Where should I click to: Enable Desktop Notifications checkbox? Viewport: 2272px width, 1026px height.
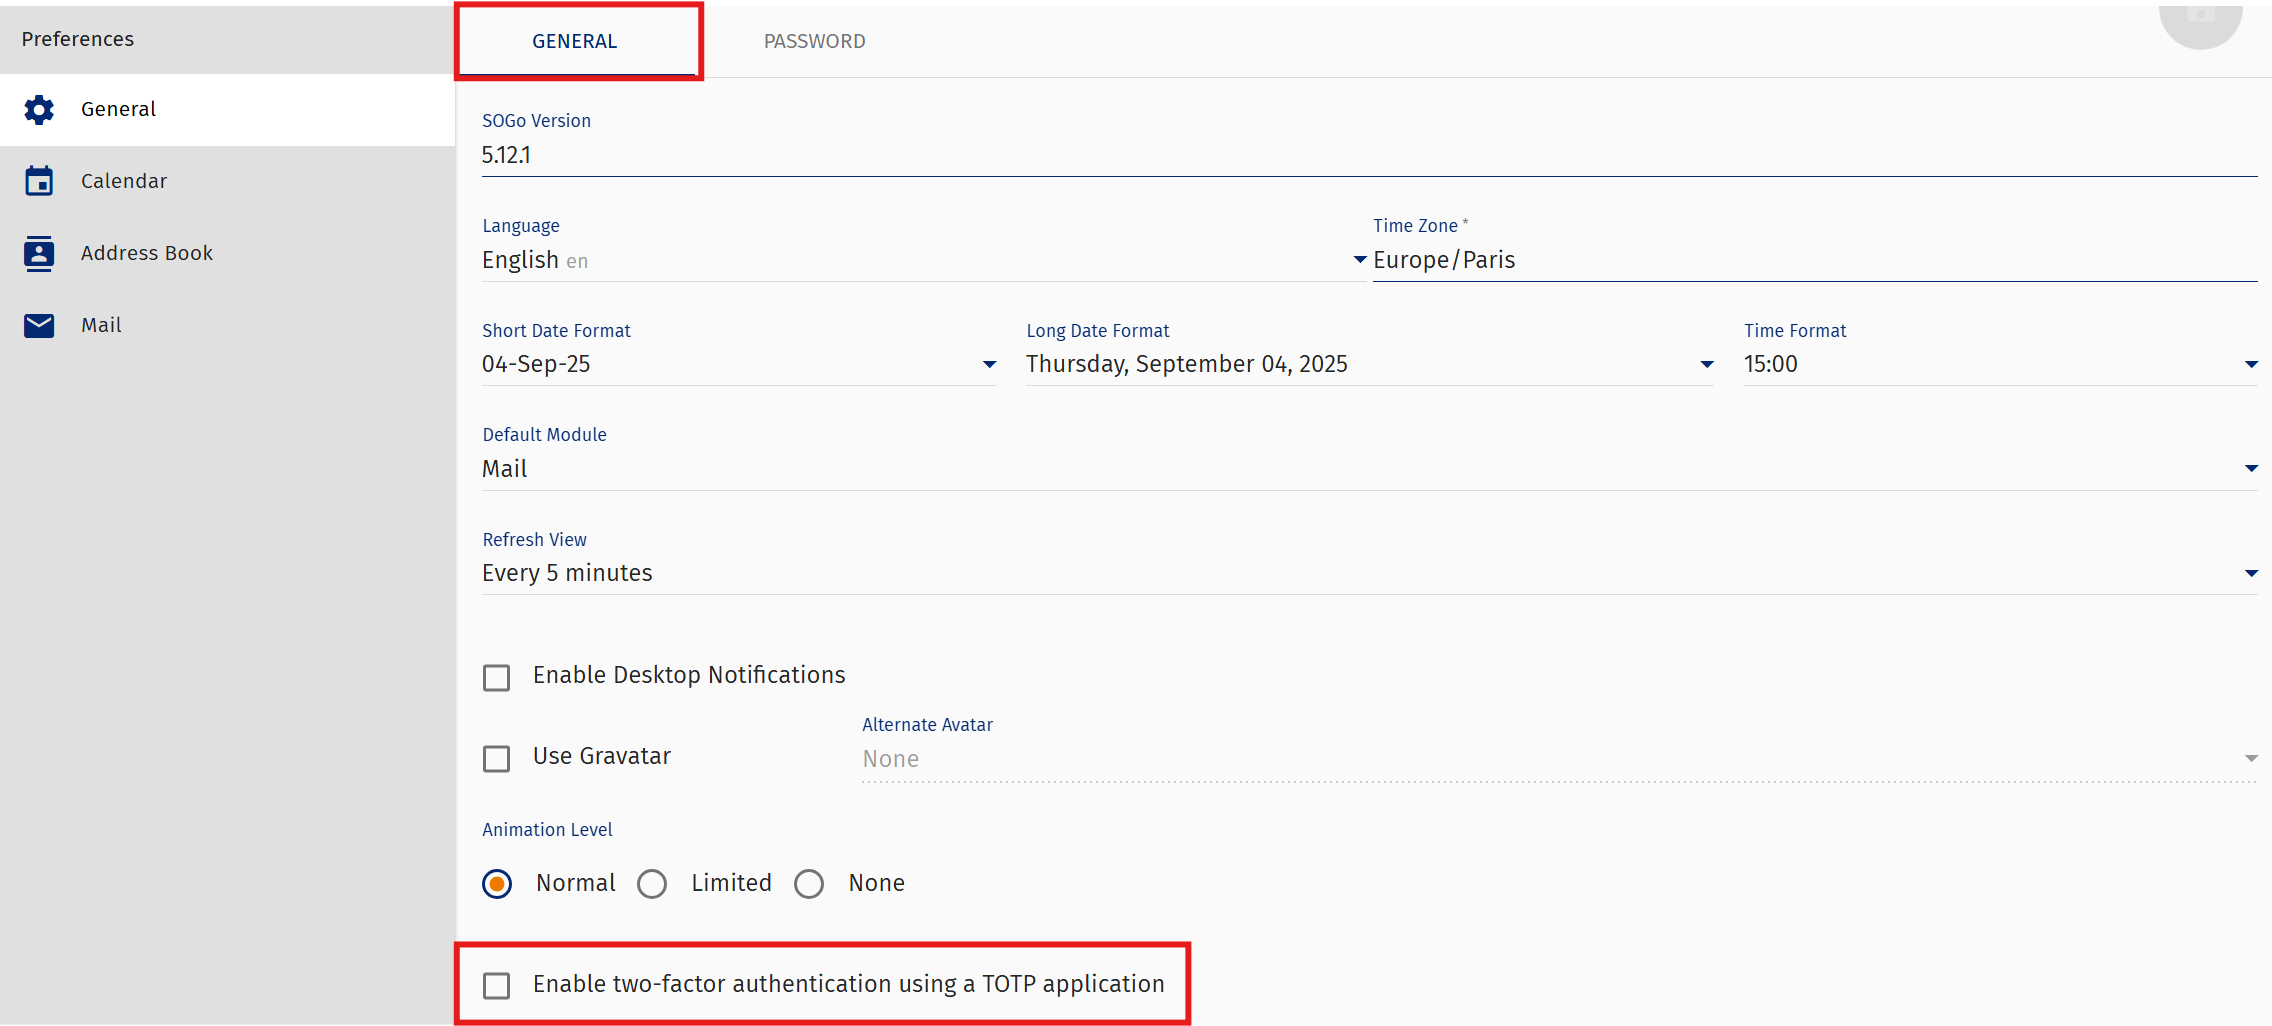tap(496, 677)
